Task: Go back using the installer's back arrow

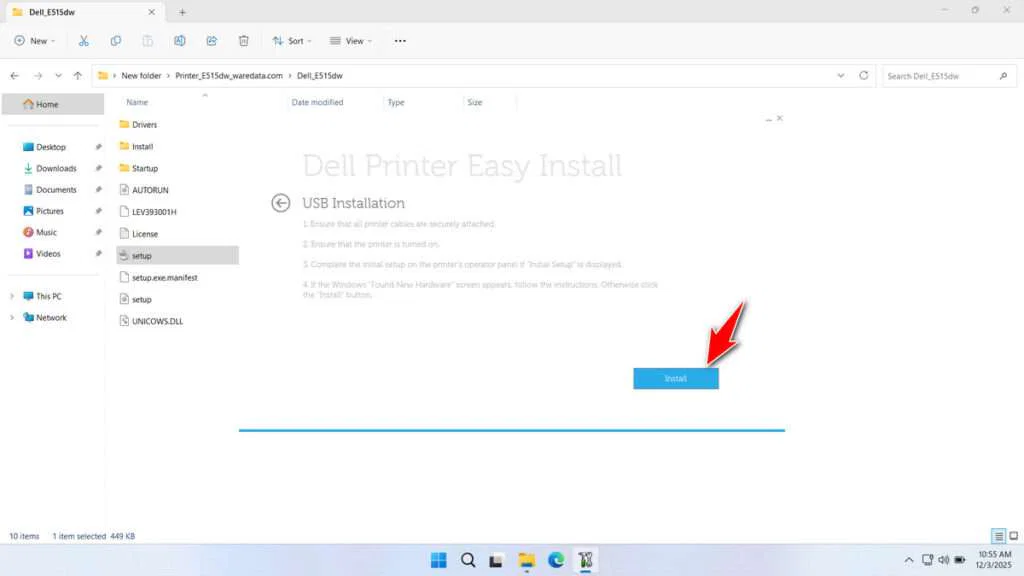Action: [x=280, y=202]
